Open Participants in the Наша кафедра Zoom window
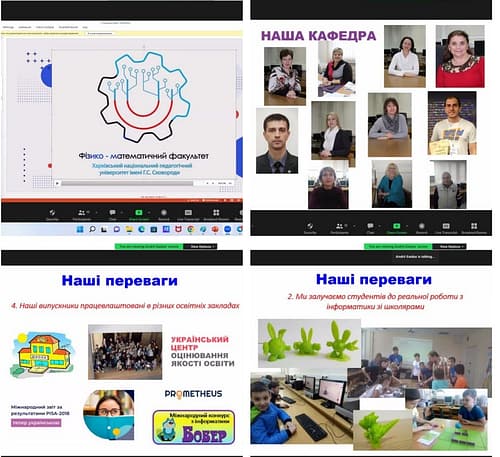500x457 pixels. (339, 228)
